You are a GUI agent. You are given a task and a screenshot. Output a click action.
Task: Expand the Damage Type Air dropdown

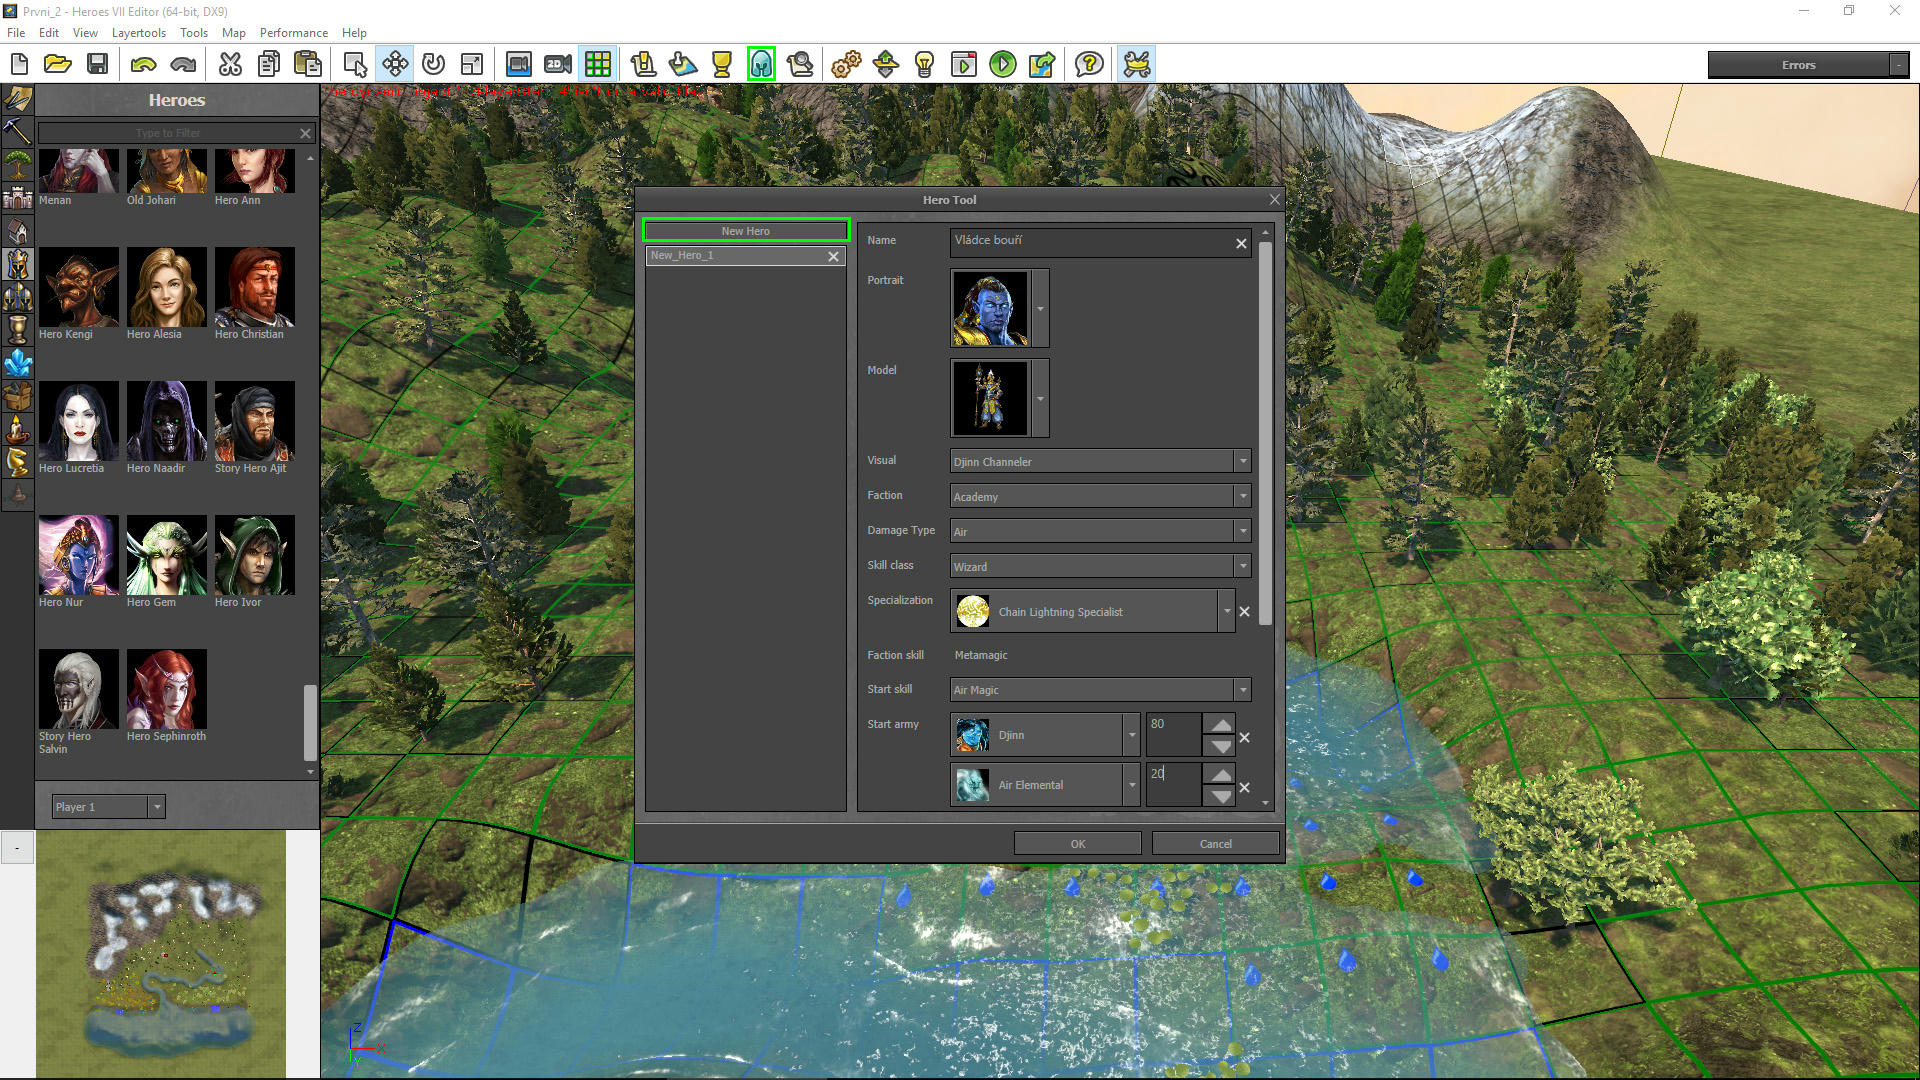click(1243, 531)
